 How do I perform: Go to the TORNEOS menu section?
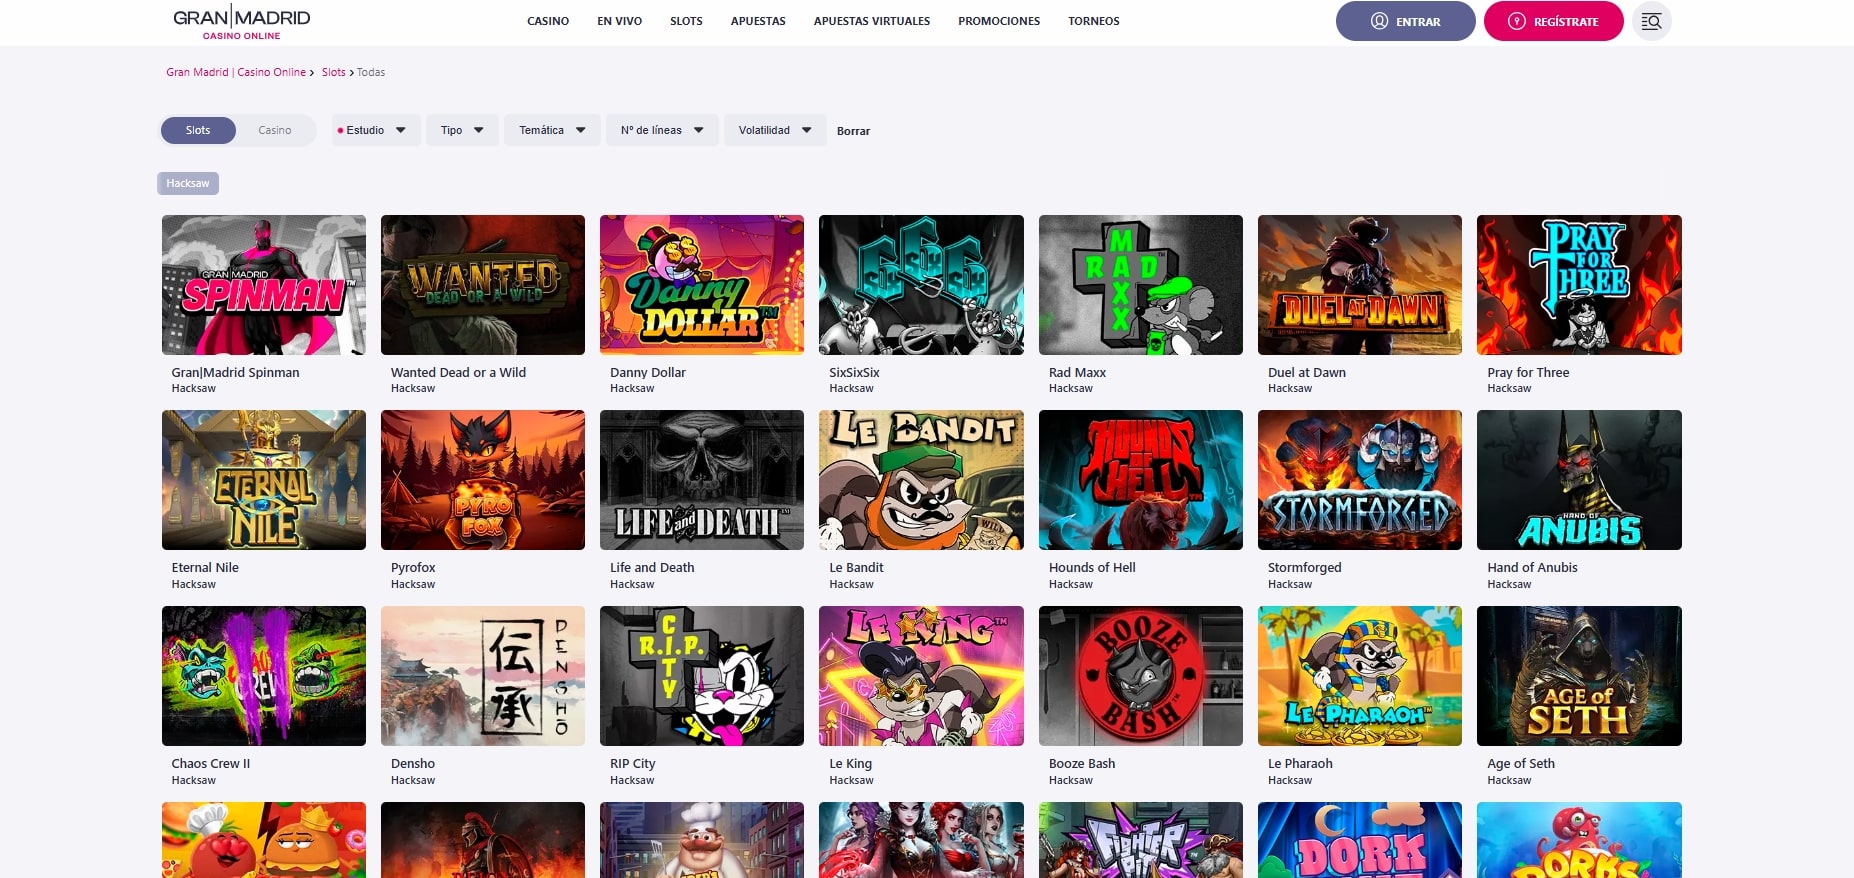(x=1093, y=21)
